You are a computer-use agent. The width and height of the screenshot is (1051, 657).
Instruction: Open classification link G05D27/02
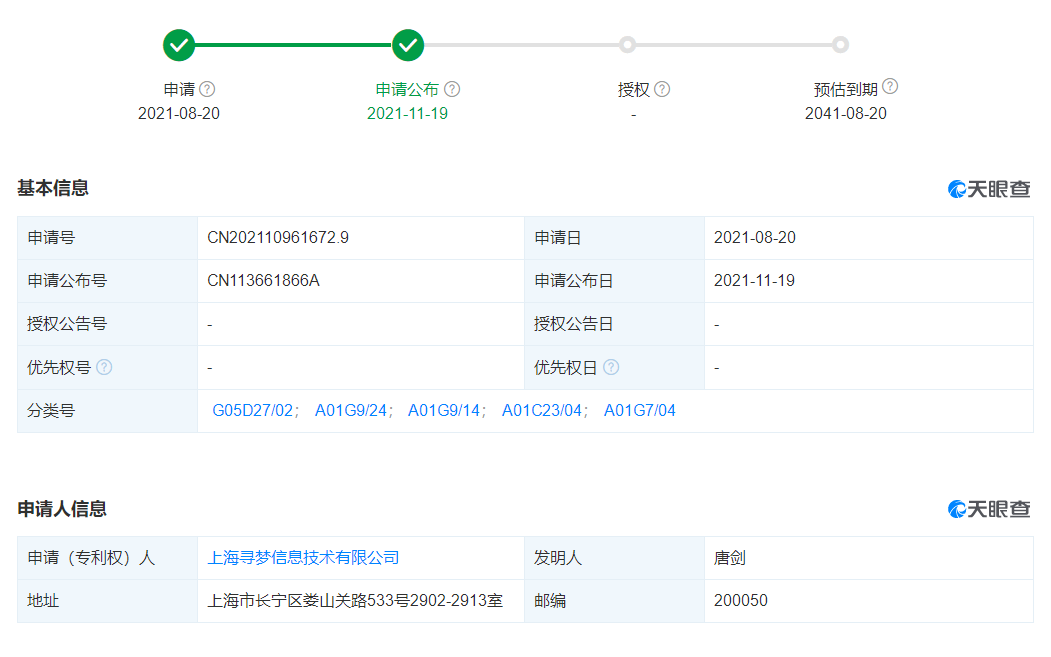point(253,410)
